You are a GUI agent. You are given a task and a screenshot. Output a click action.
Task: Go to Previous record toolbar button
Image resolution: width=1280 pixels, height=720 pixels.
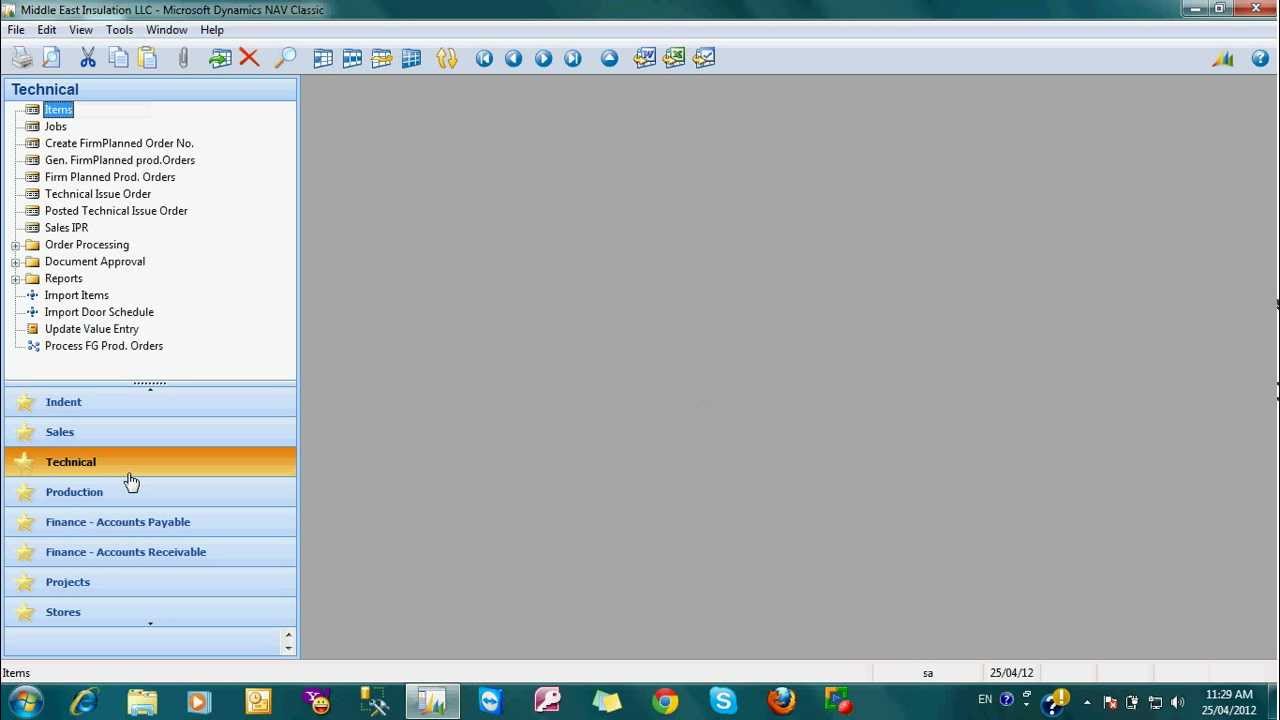click(513, 58)
